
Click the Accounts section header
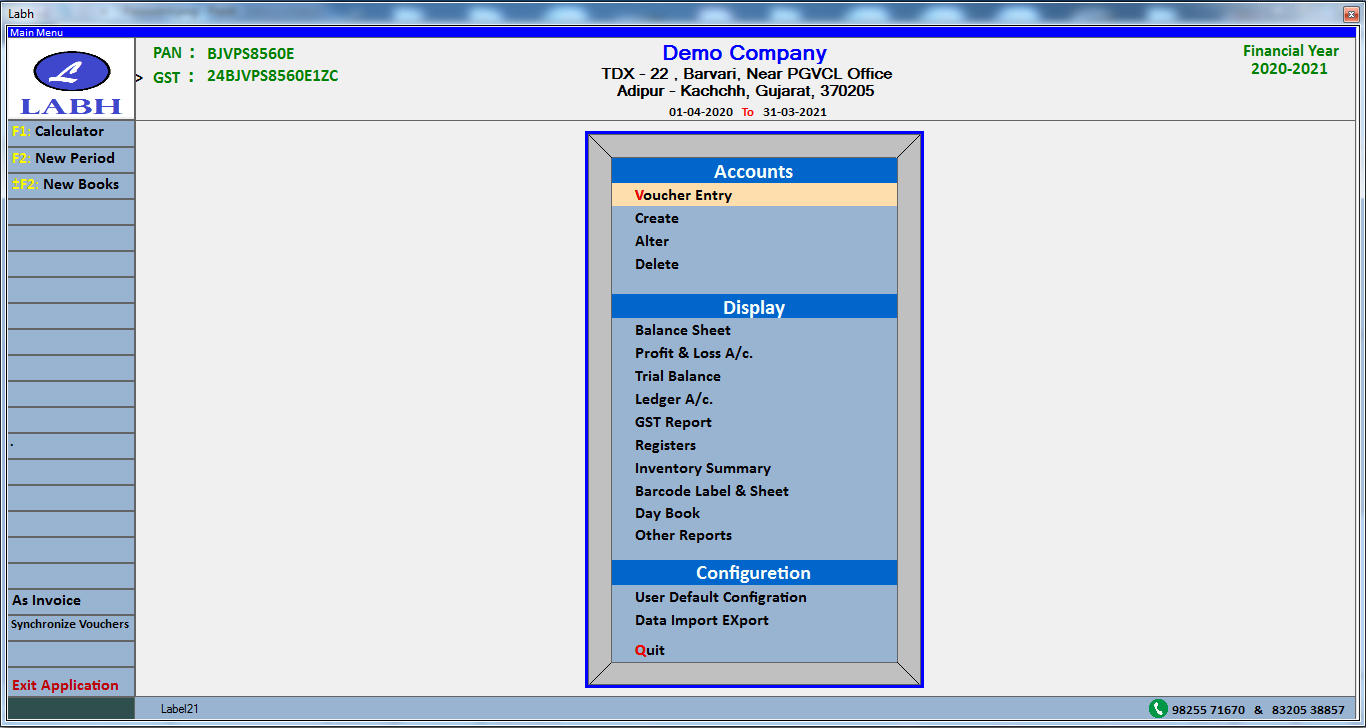click(x=754, y=171)
